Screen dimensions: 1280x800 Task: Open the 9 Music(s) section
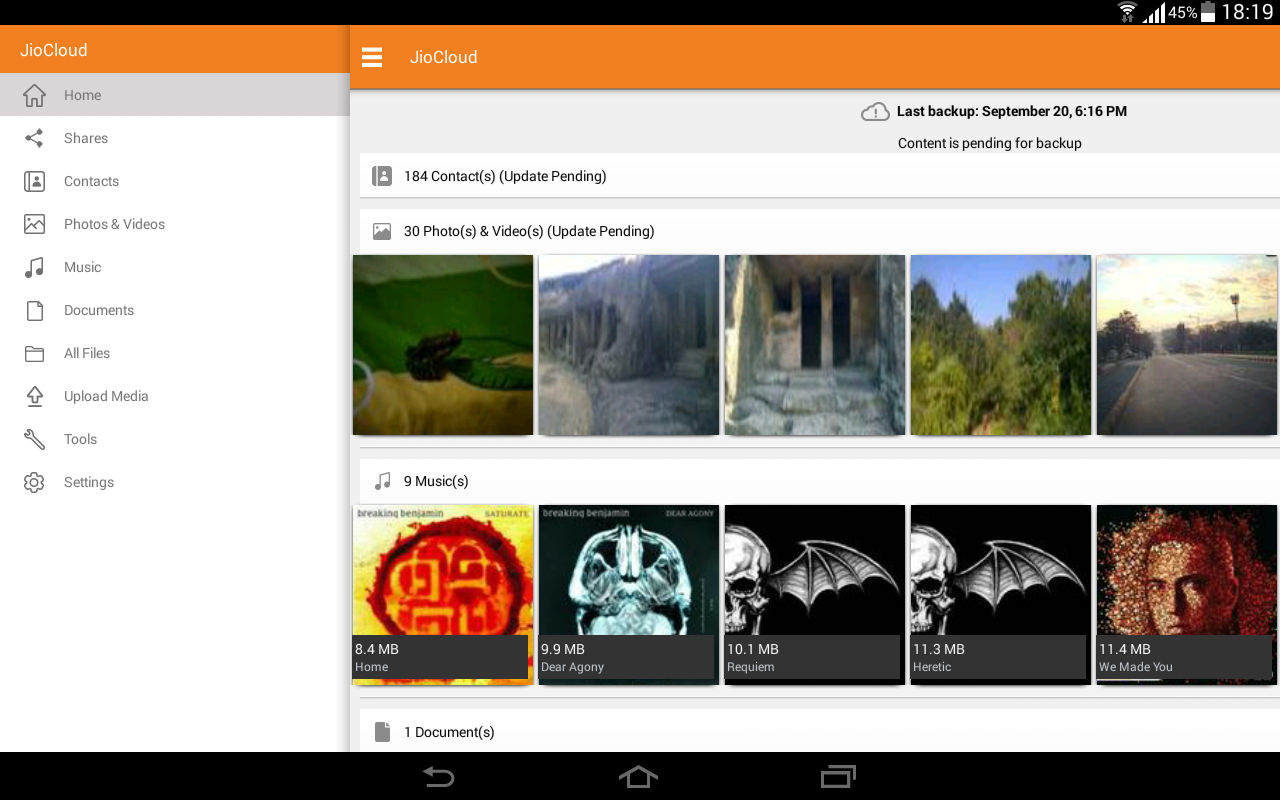(x=820, y=481)
